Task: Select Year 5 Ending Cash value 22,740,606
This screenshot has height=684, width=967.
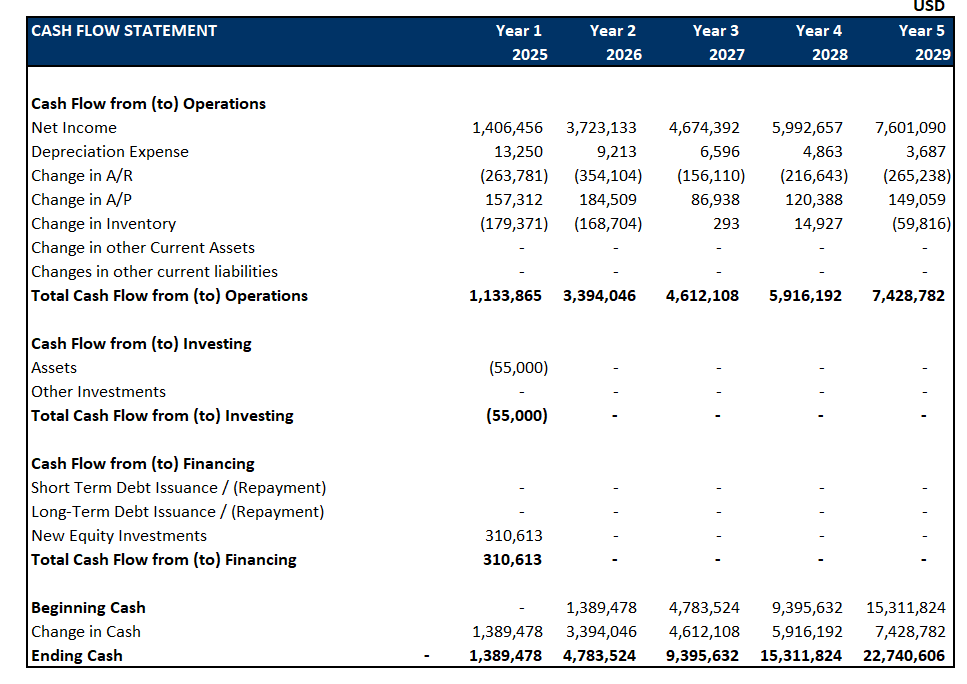Action: [x=905, y=656]
